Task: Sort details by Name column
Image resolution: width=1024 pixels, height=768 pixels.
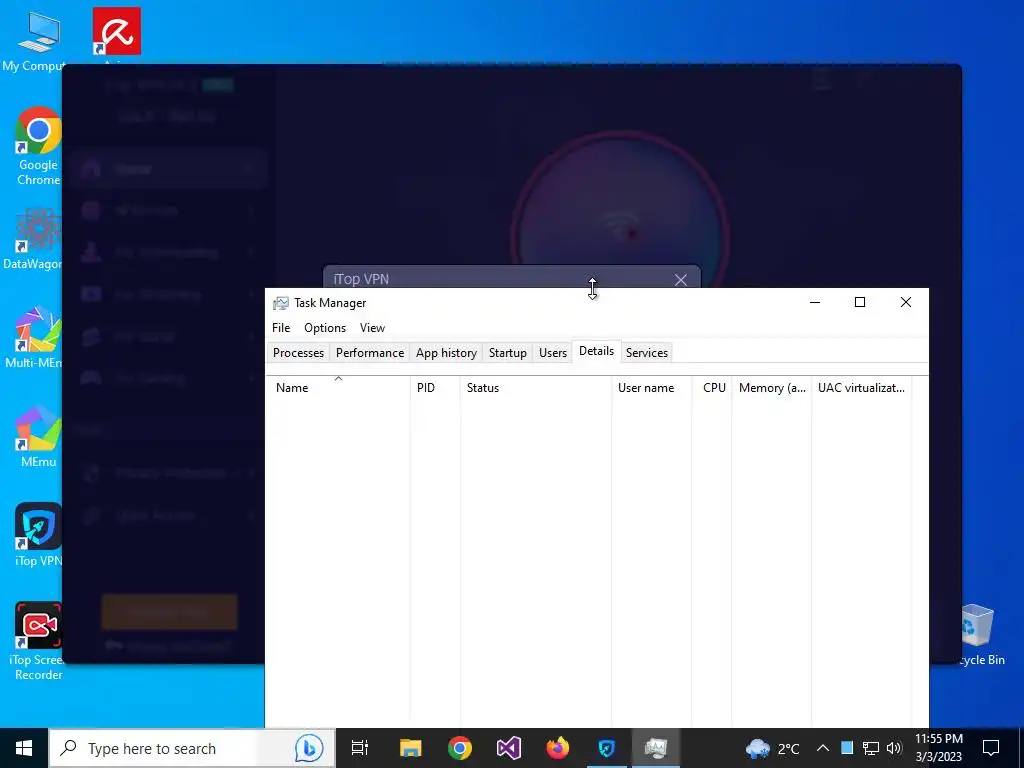Action: [x=338, y=388]
